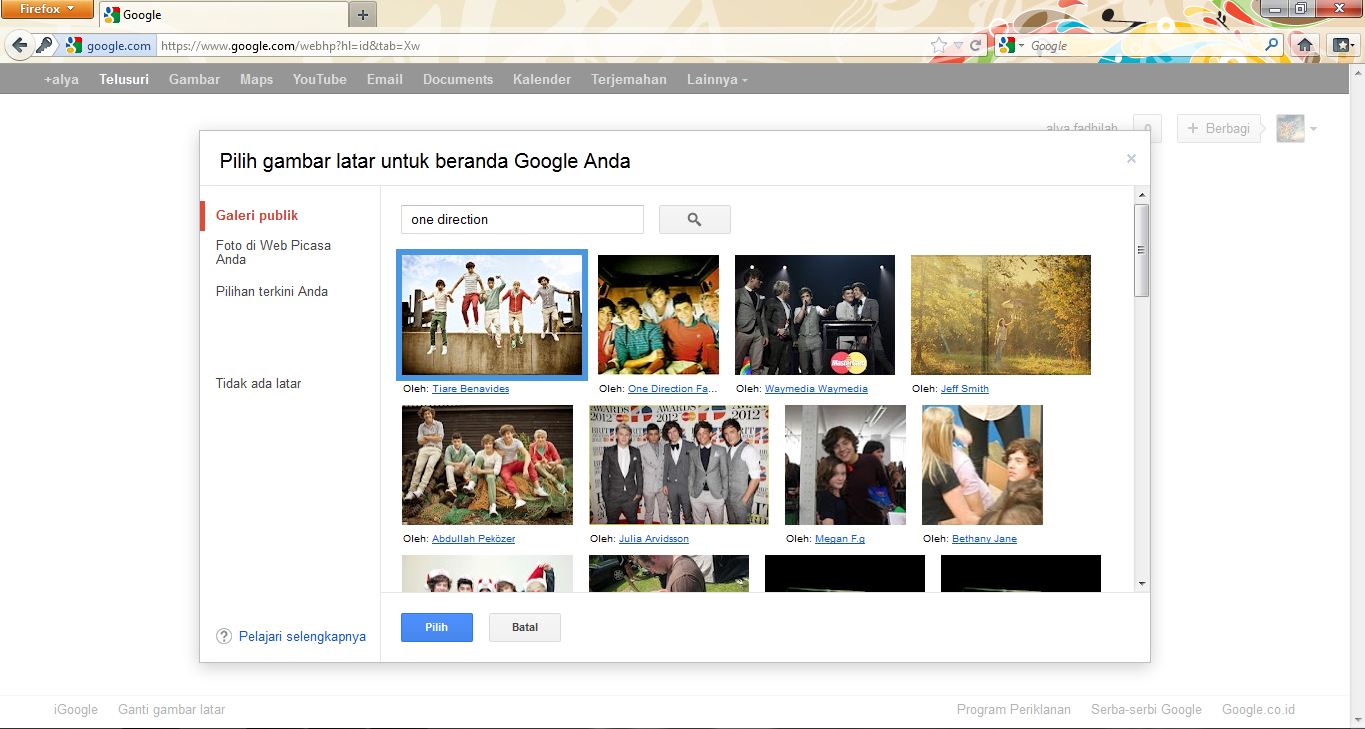Click the search magnifier button in the gallery
The height and width of the screenshot is (729, 1365).
pyautogui.click(x=695, y=219)
